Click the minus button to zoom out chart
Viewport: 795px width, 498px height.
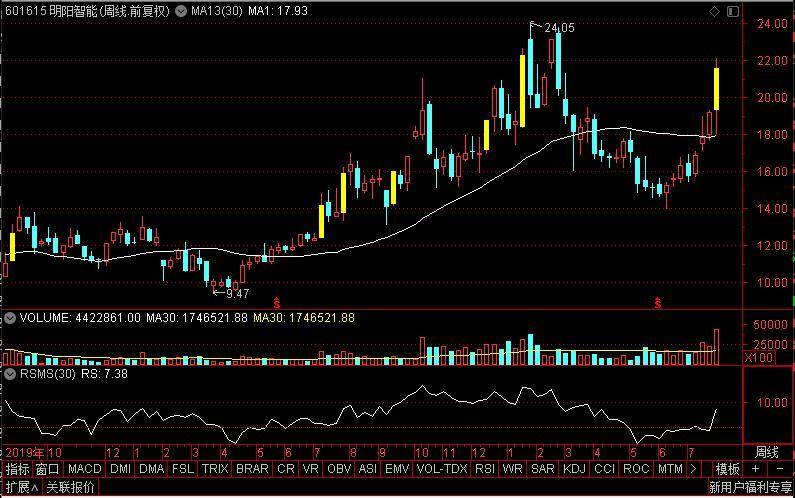(x=778, y=469)
